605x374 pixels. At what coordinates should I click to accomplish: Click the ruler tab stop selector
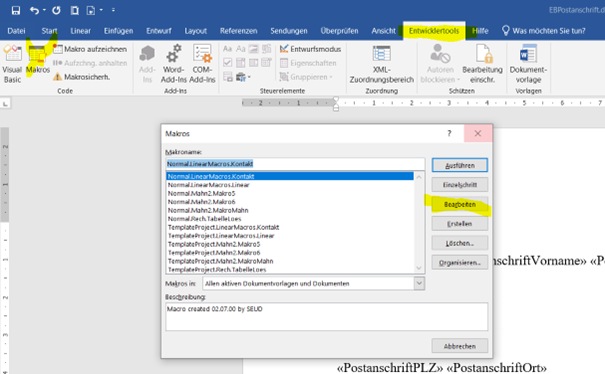[x=5, y=104]
